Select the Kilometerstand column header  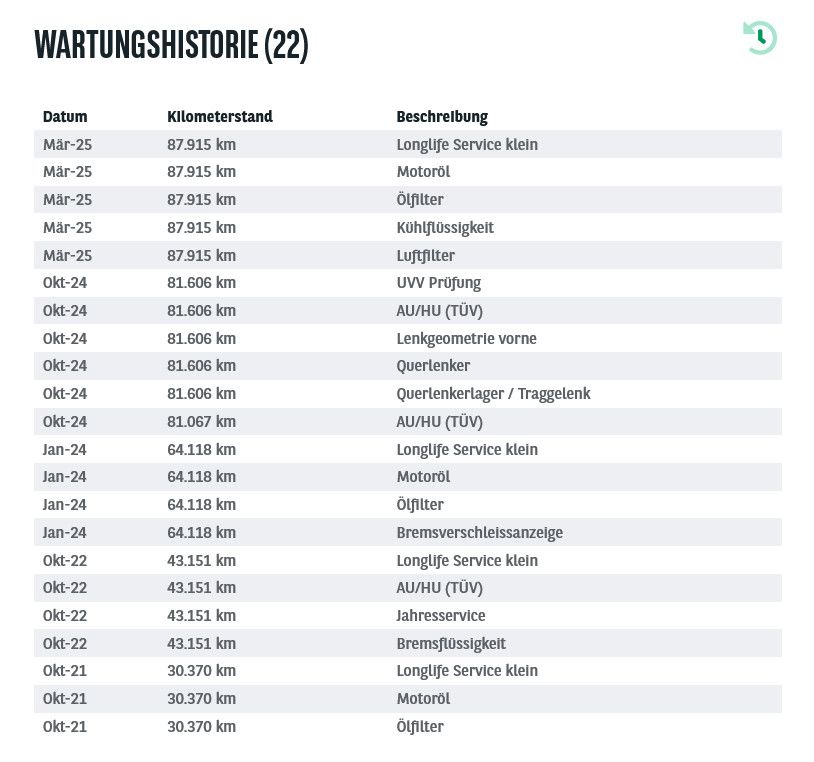[220, 116]
